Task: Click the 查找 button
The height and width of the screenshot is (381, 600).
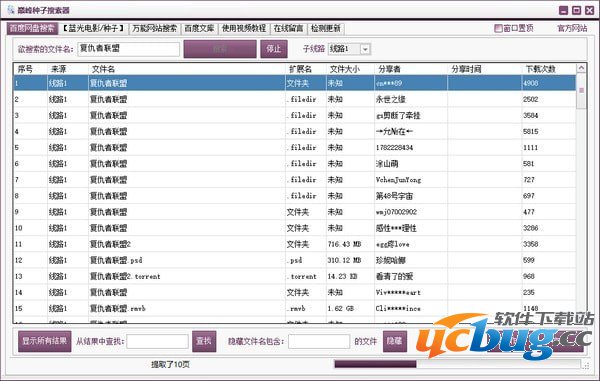Action: (x=204, y=341)
